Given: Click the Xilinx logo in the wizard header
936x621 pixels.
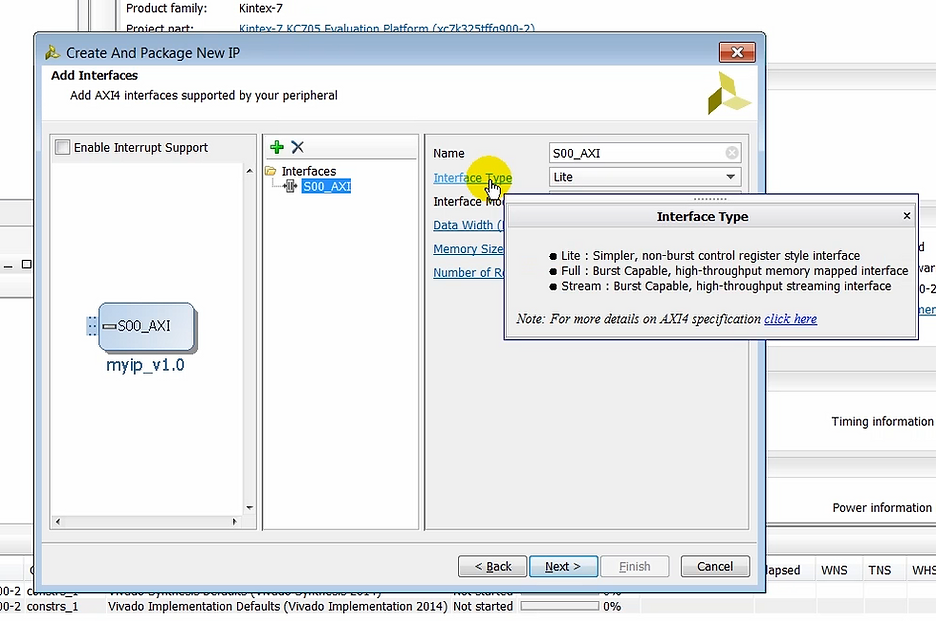Looking at the screenshot, I should click(729, 90).
